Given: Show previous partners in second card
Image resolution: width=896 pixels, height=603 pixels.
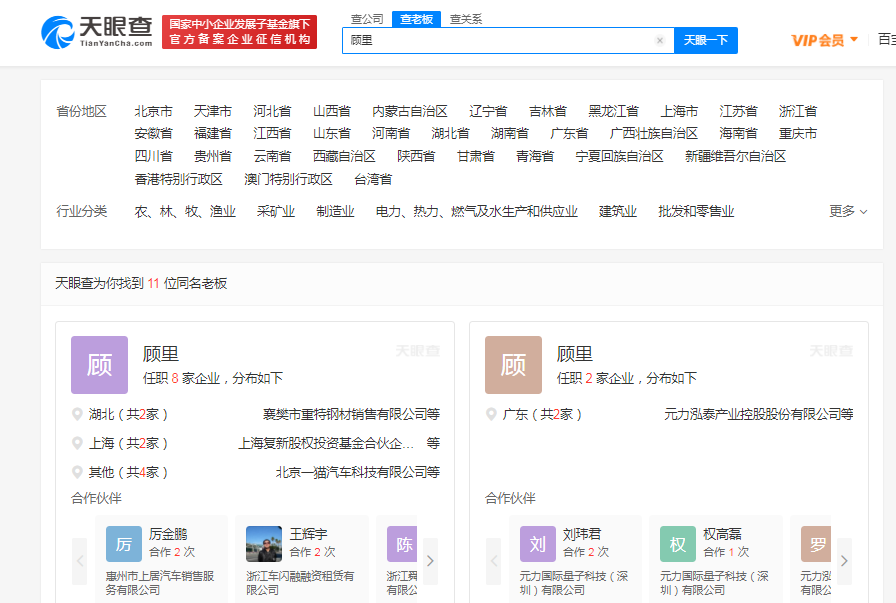Looking at the screenshot, I should pos(494,561).
